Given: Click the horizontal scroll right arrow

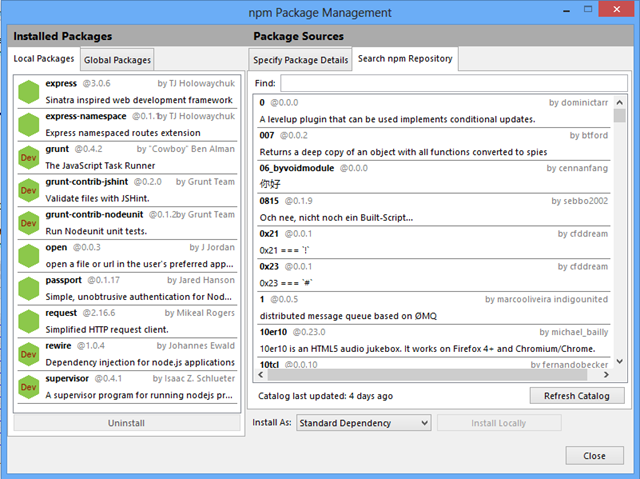Looking at the screenshot, I should (606, 375).
